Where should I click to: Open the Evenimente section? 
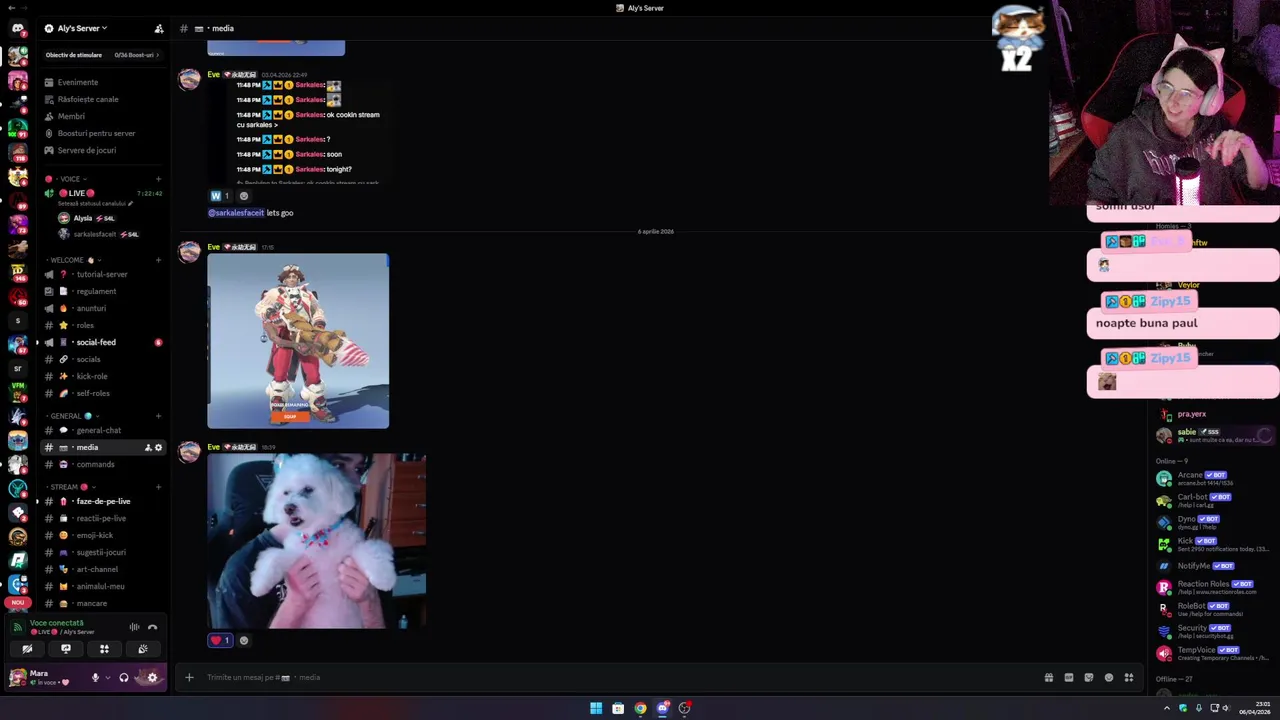[x=78, y=82]
